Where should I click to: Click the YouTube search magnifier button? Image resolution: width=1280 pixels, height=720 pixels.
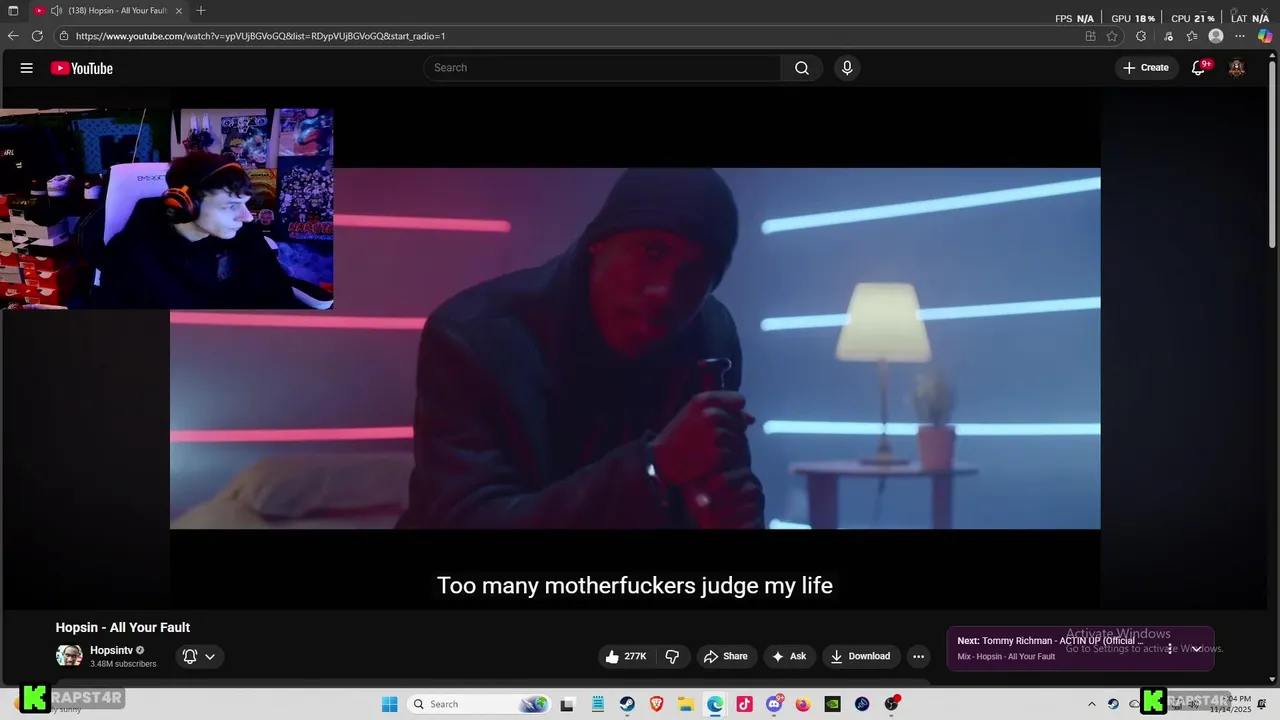(802, 68)
